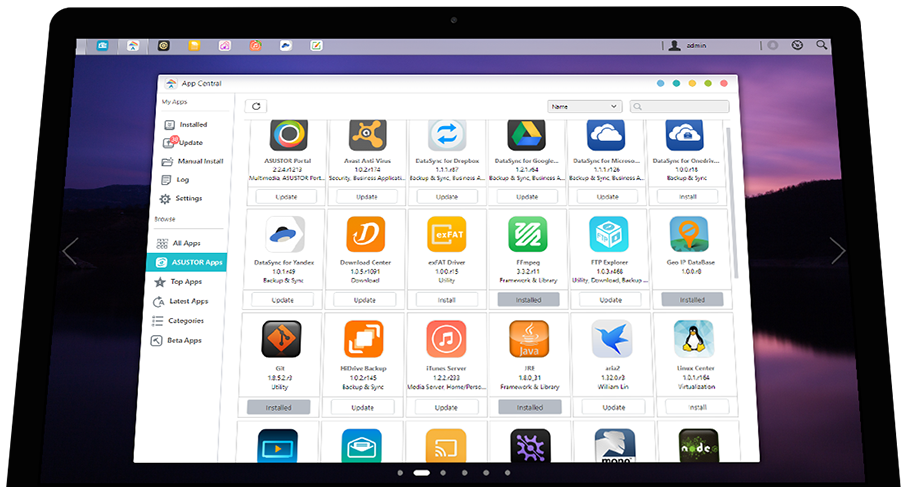Click the teal window control dot
910x487 pixels.
(676, 84)
